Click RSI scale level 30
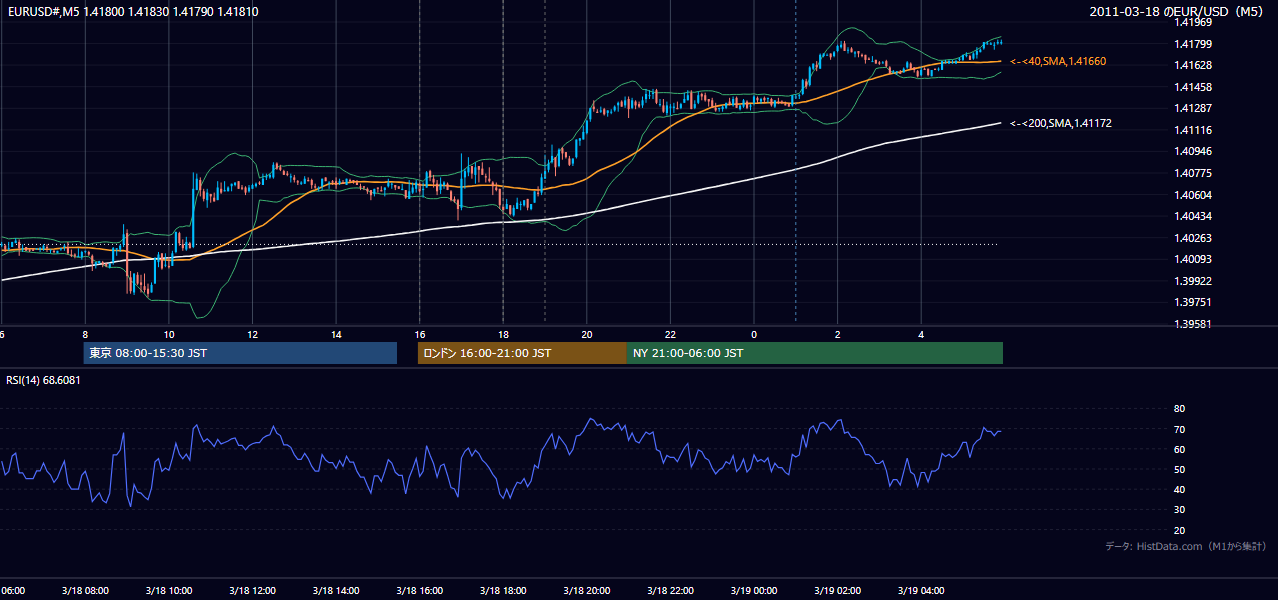1278x600 pixels. 1179,510
